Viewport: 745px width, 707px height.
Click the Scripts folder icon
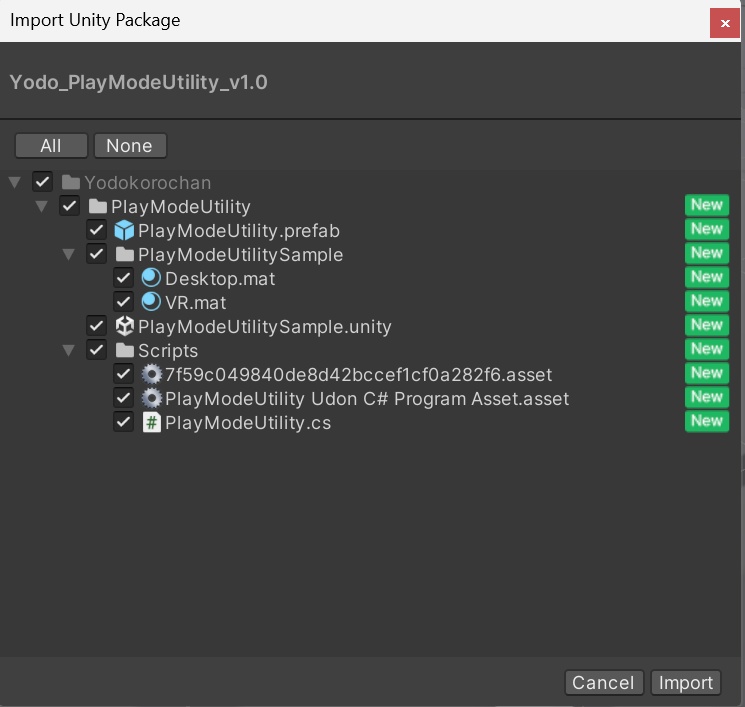tap(124, 350)
